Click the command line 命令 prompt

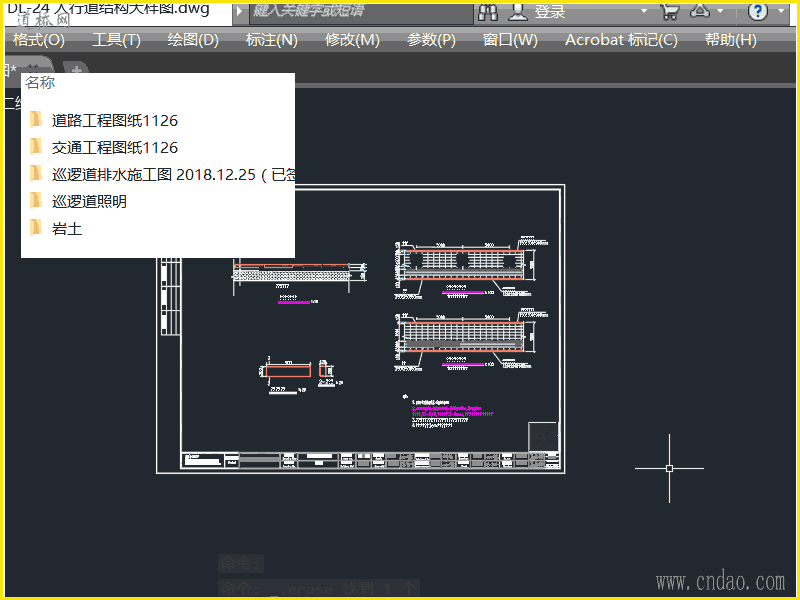[241, 564]
